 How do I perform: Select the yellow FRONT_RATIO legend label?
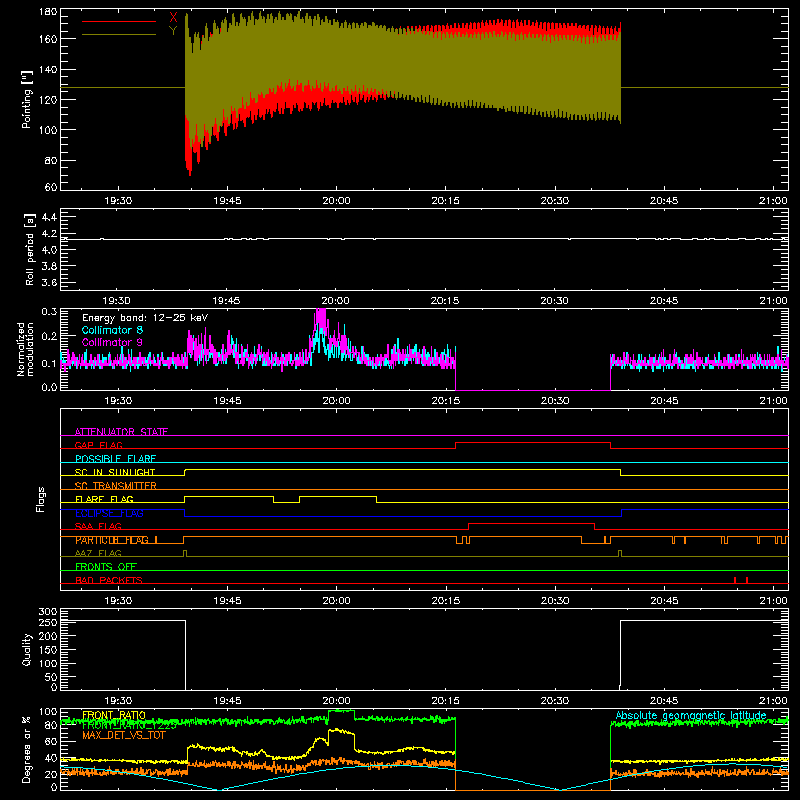[x=114, y=715]
